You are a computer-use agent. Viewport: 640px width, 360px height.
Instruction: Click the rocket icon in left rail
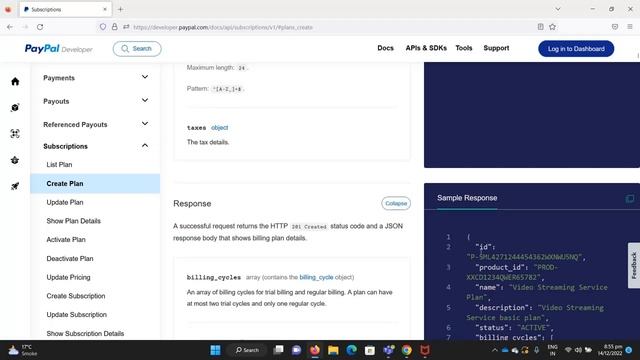[15, 187]
